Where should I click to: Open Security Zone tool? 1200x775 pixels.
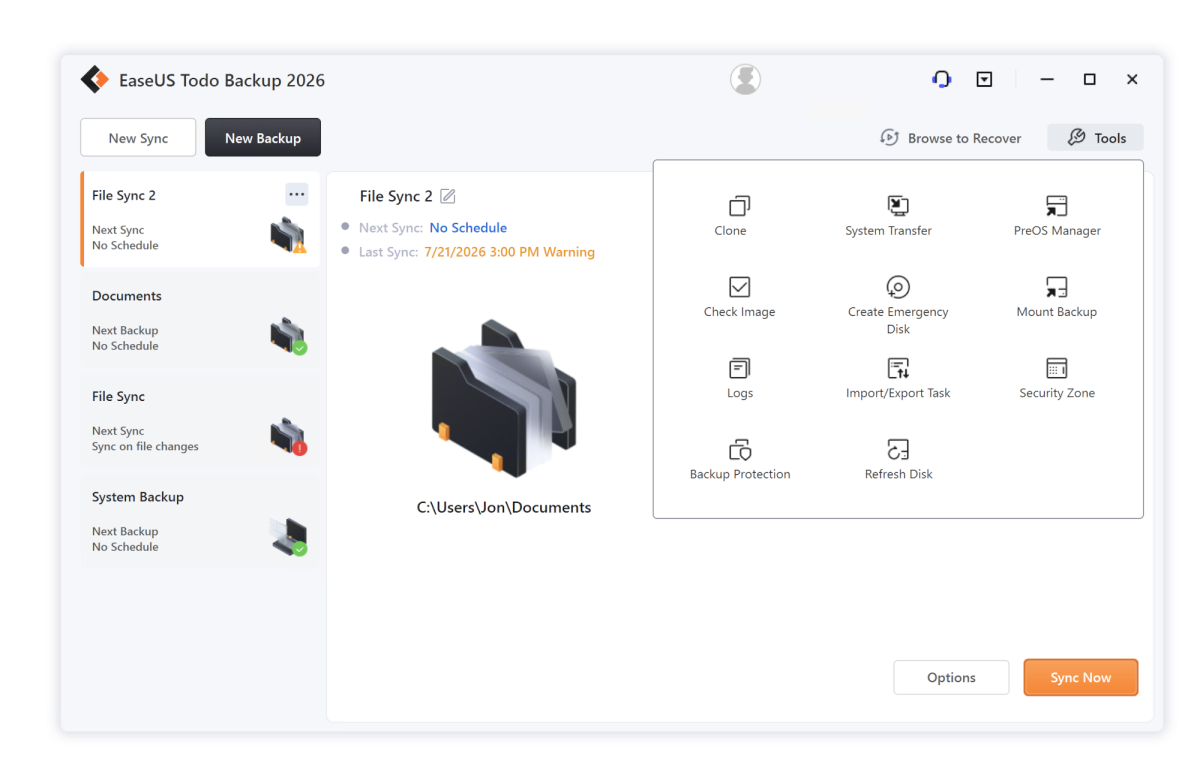(1057, 377)
